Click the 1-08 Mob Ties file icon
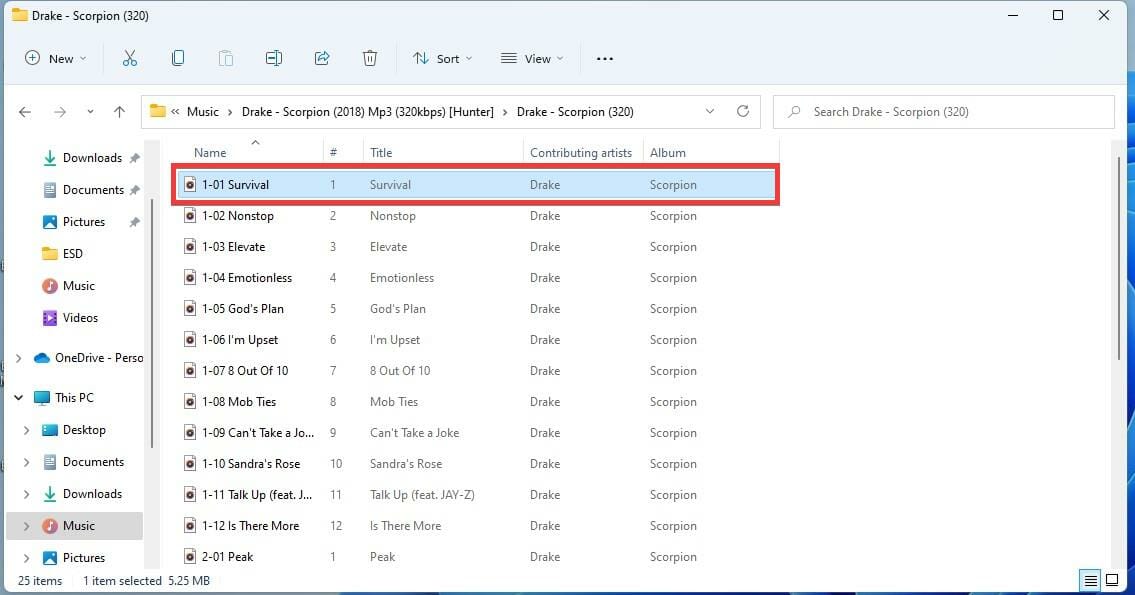Image resolution: width=1135 pixels, height=595 pixels. point(190,402)
